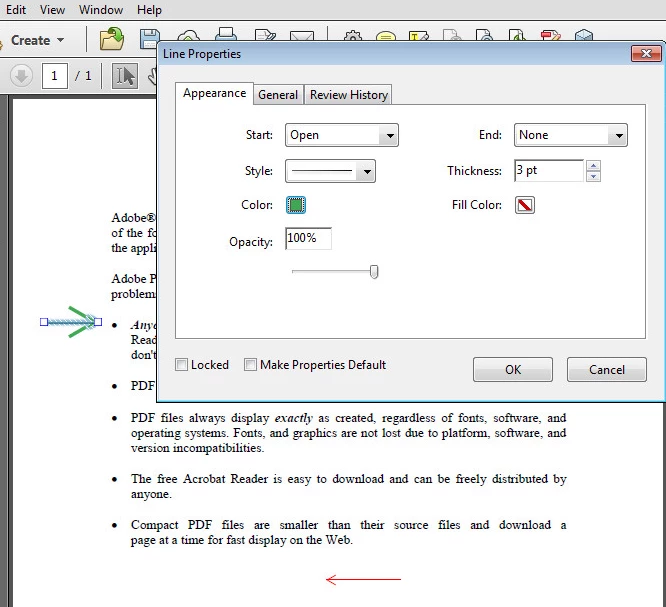The width and height of the screenshot is (666, 607).
Task: Open the Create dropdown menu
Action: [x=37, y=40]
